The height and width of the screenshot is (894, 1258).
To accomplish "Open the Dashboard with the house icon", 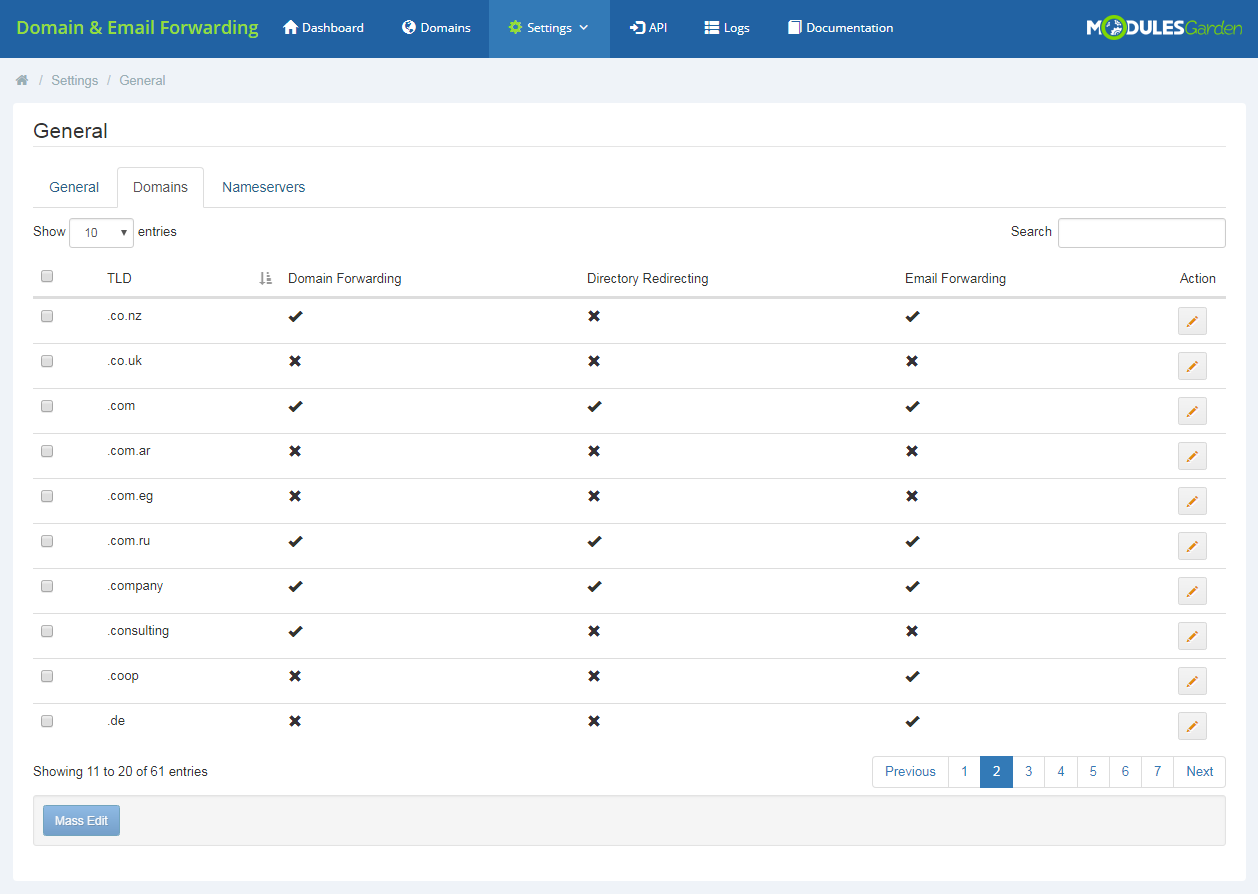I will [288, 27].
